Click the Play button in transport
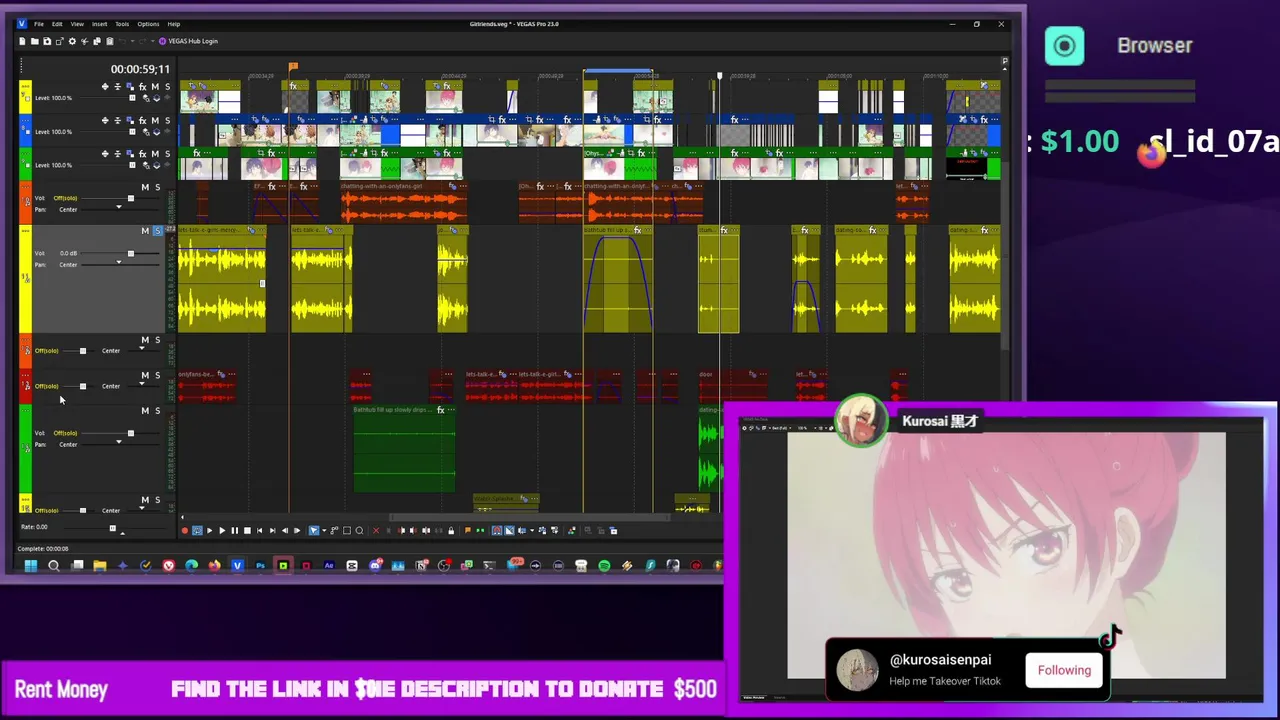1280x720 pixels. (222, 530)
